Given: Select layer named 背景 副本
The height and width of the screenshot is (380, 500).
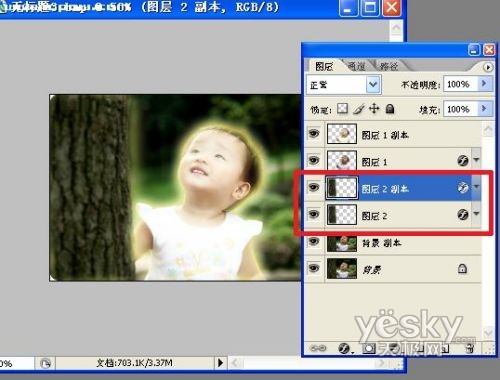Looking at the screenshot, I should coord(382,243).
